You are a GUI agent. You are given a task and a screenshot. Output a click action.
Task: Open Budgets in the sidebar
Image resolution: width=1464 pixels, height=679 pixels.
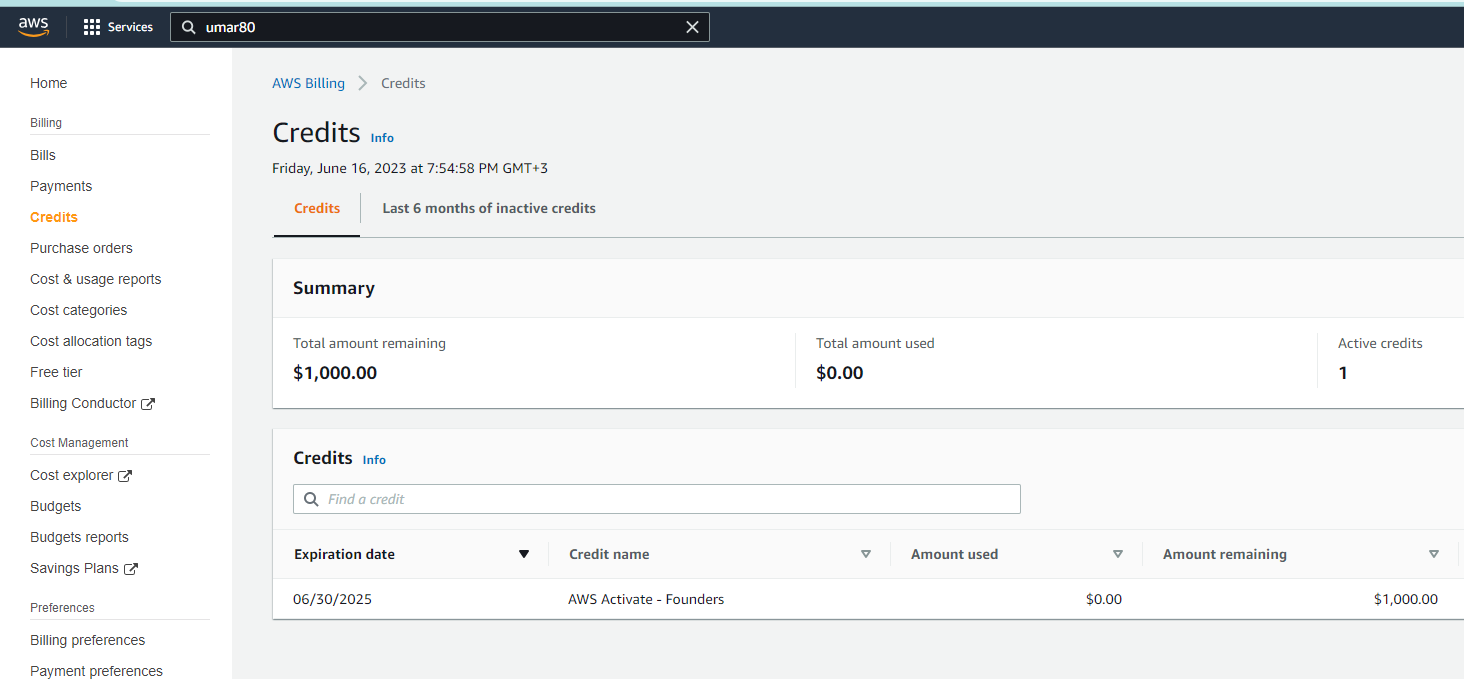pyautogui.click(x=56, y=506)
